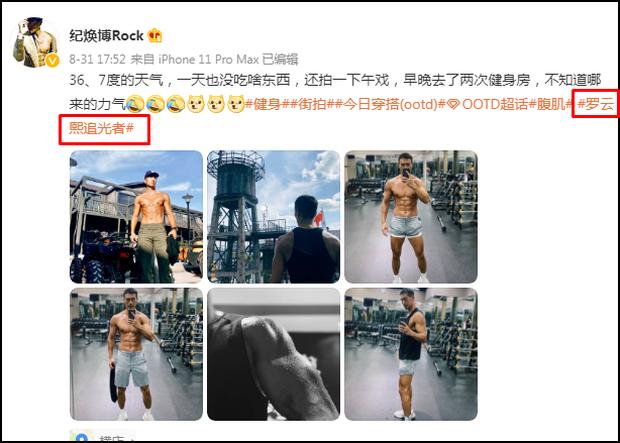Click the crown membership icon beside username
Viewport: 620px width, 443px height.
point(155,36)
